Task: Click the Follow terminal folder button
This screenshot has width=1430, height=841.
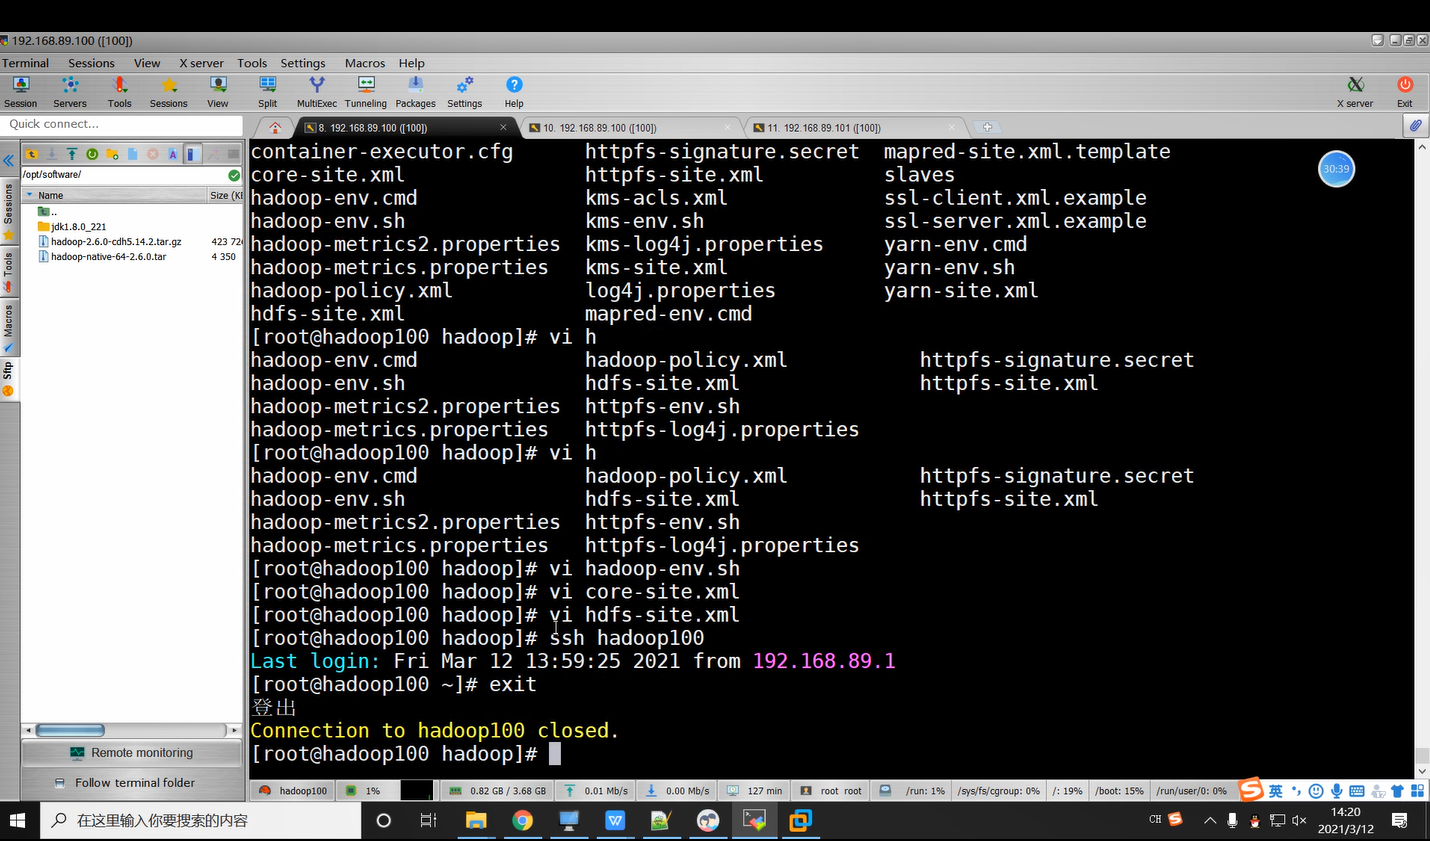Action: tap(132, 783)
